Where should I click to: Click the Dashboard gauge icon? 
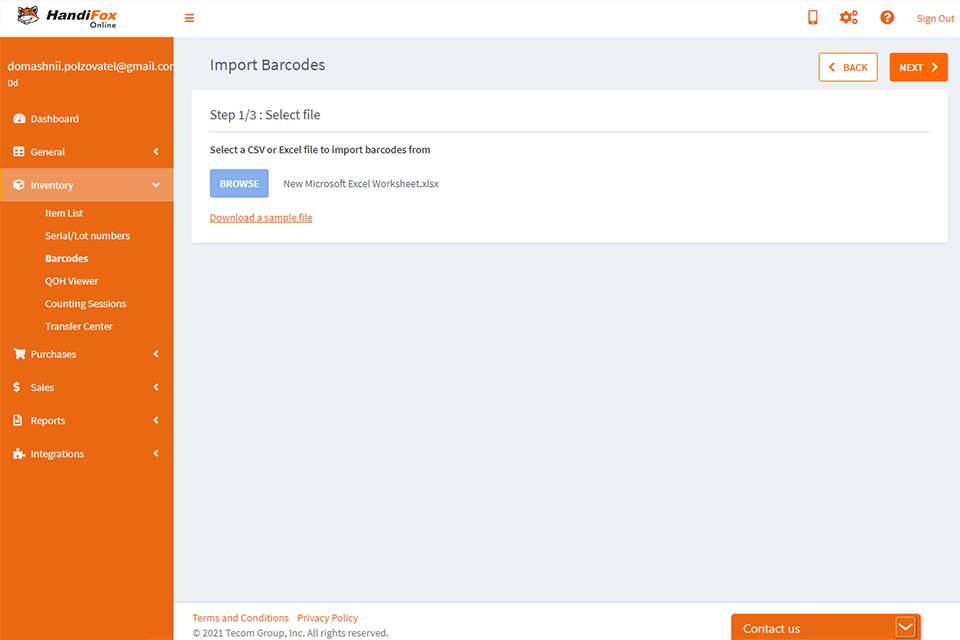pos(19,118)
